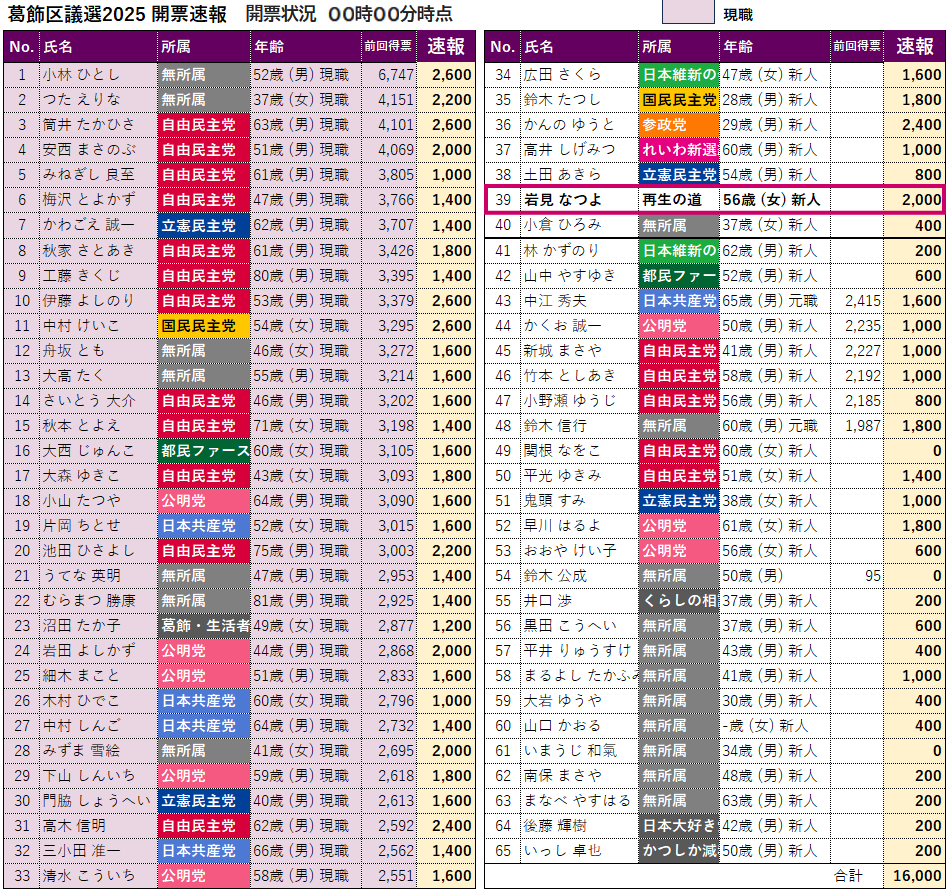Click the total value 16,000

914,876
